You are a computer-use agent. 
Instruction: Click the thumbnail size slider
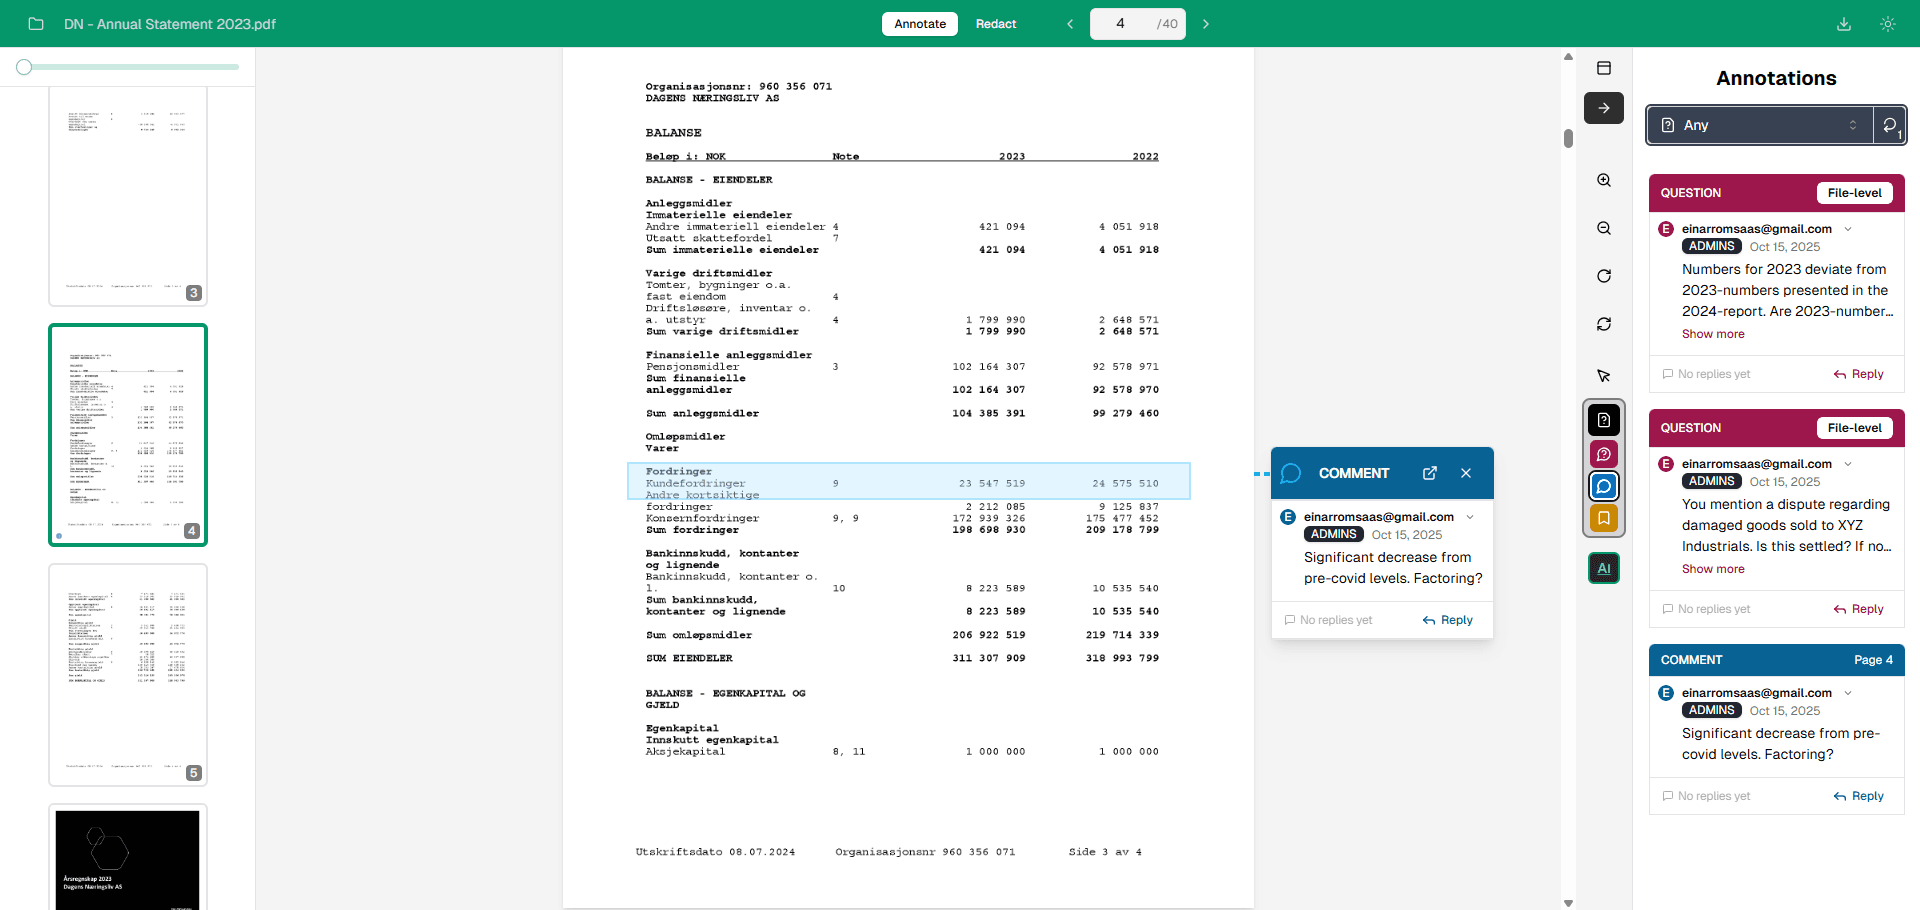click(128, 67)
